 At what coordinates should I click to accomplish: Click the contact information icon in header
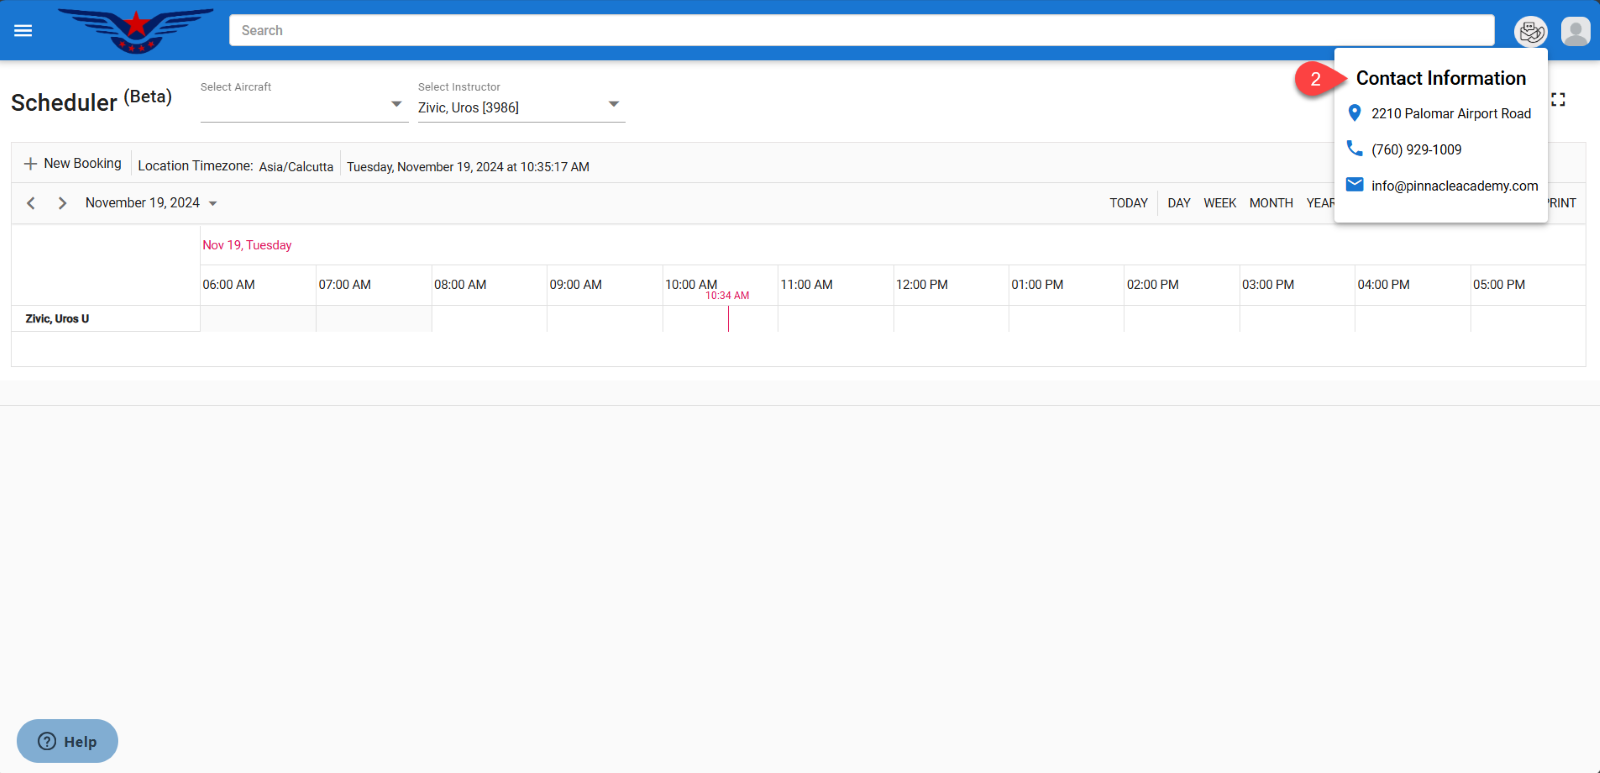(x=1530, y=32)
